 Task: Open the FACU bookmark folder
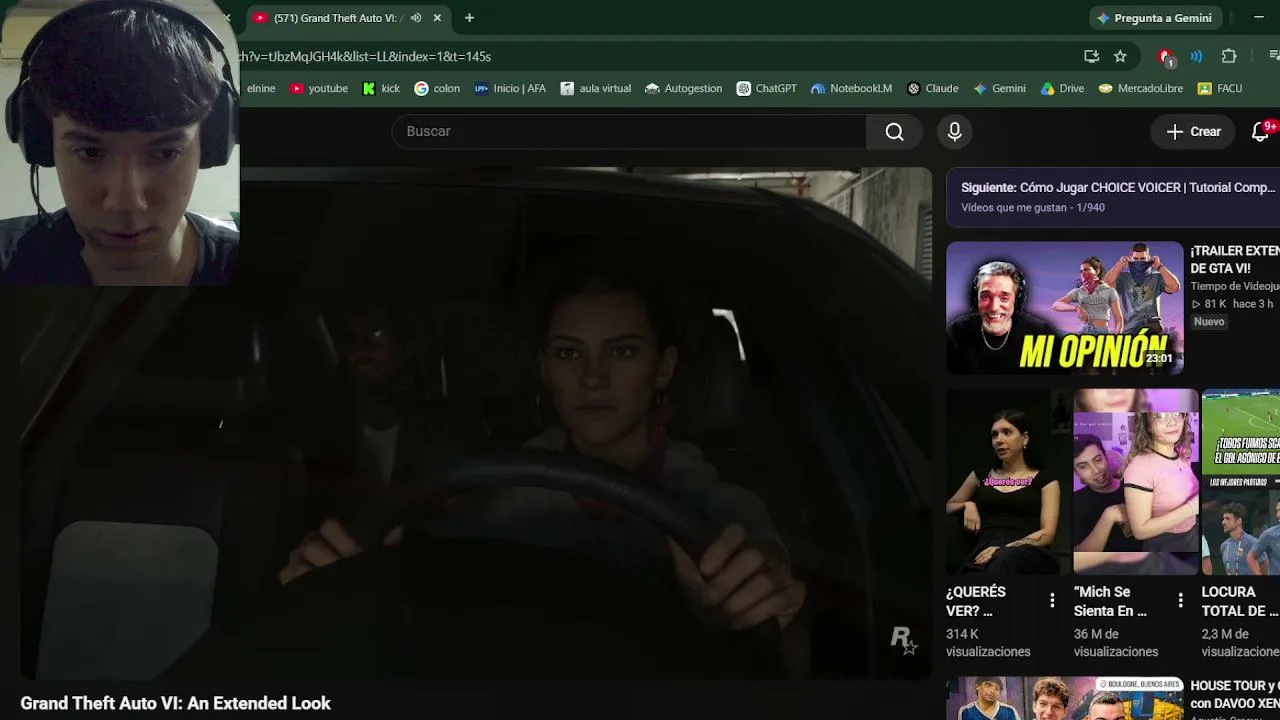[1219, 88]
